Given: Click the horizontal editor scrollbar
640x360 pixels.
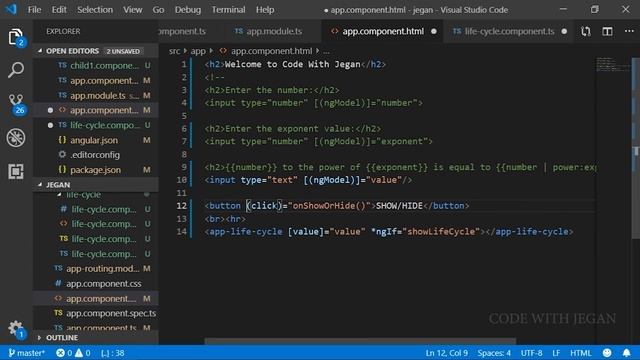Looking at the screenshot, I should point(360,341).
